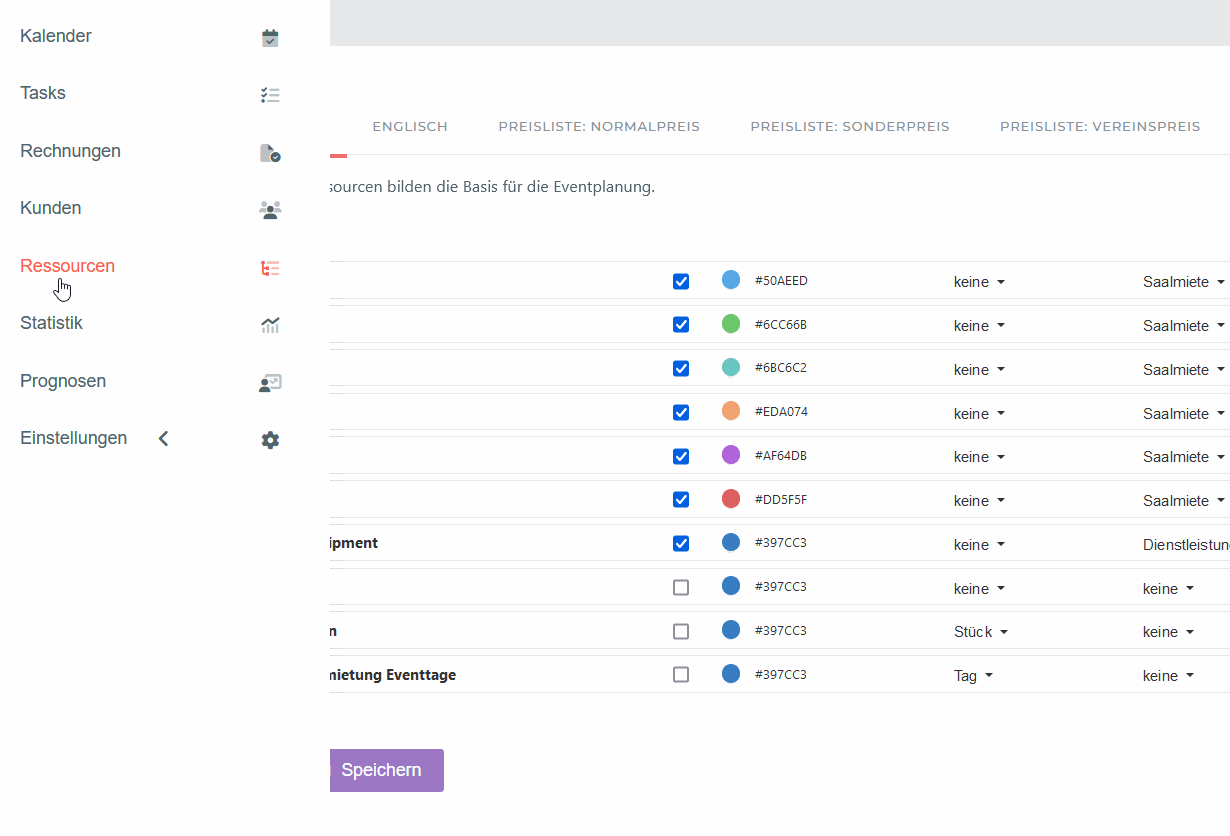This screenshot has width=1230, height=836.
Task: Open Einstellungen using the gear icon
Action: coord(270,440)
